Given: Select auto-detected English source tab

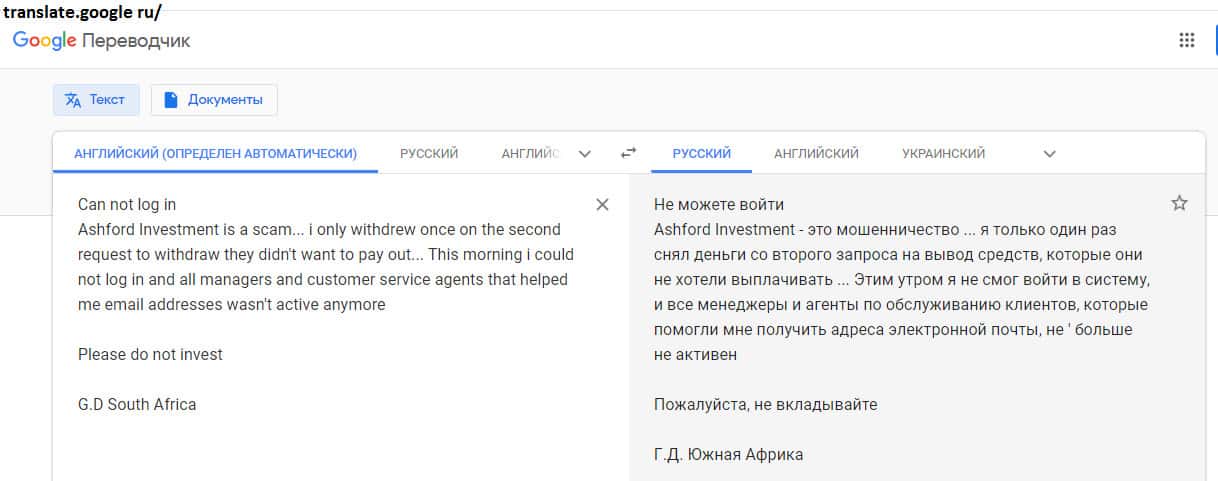Looking at the screenshot, I should (215, 153).
